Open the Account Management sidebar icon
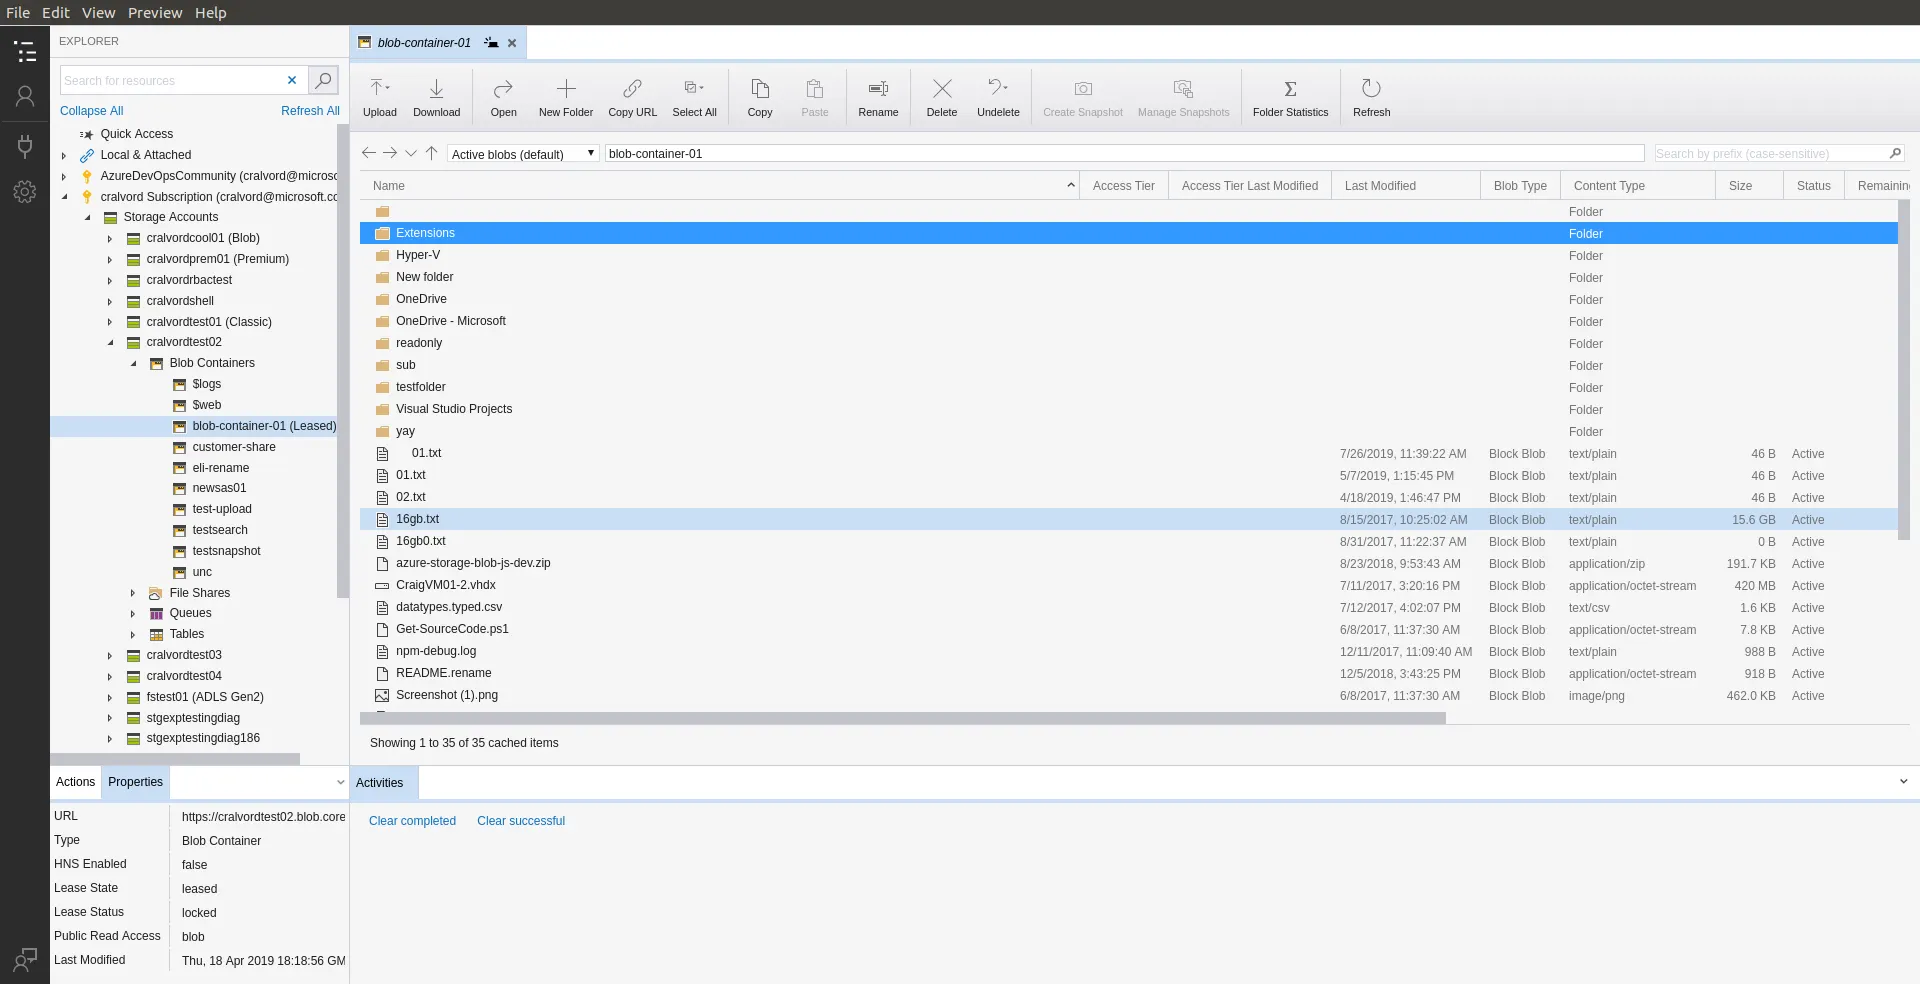This screenshot has height=984, width=1920. (25, 96)
